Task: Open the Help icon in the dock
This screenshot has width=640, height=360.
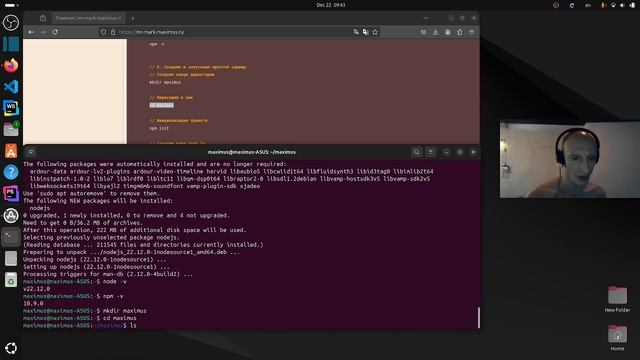Action: pos(11,172)
